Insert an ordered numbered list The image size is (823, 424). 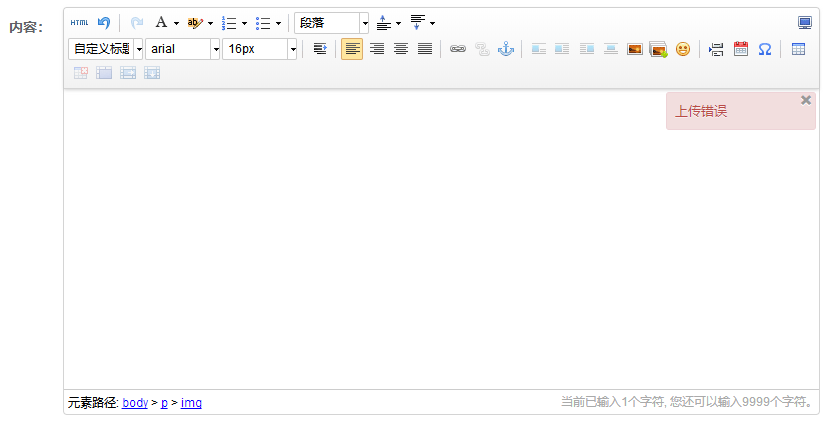coord(229,23)
